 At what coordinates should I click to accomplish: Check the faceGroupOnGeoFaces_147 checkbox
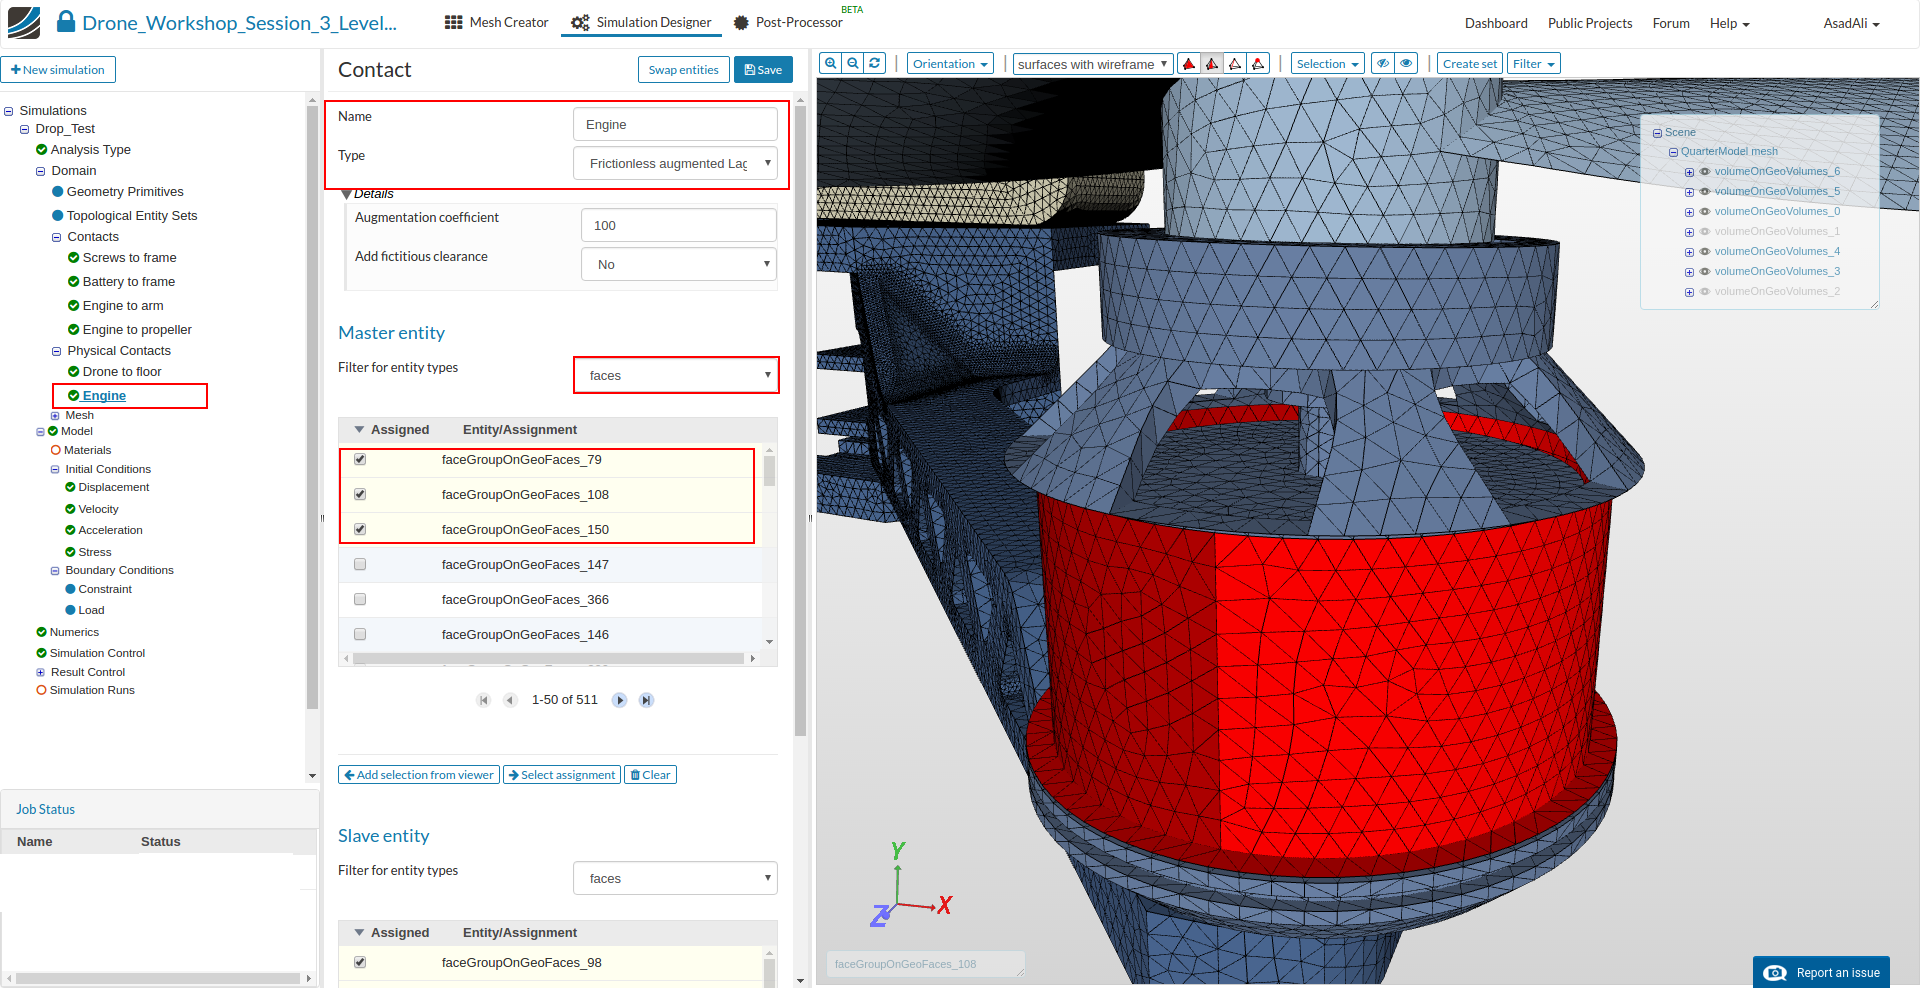[x=360, y=565]
